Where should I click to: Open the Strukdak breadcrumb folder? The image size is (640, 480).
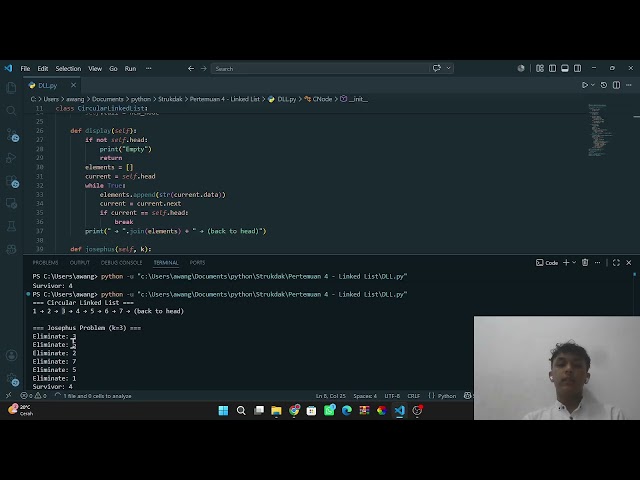click(x=170, y=99)
